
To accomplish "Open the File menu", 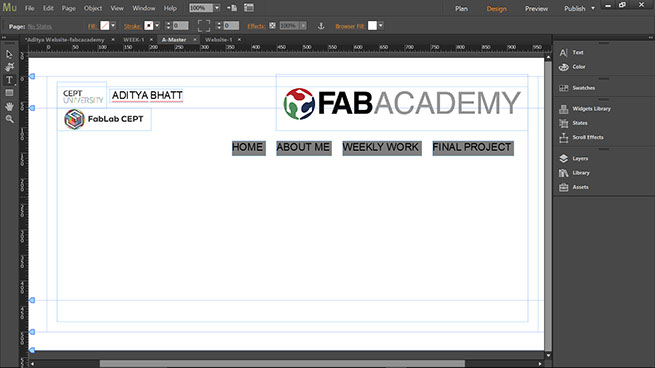I will [30, 8].
